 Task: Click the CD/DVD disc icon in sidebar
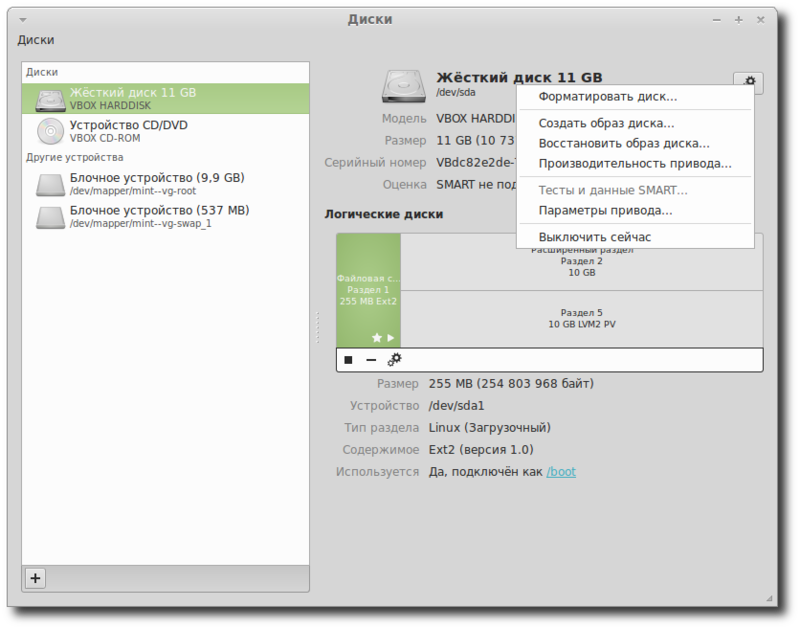click(x=47, y=130)
